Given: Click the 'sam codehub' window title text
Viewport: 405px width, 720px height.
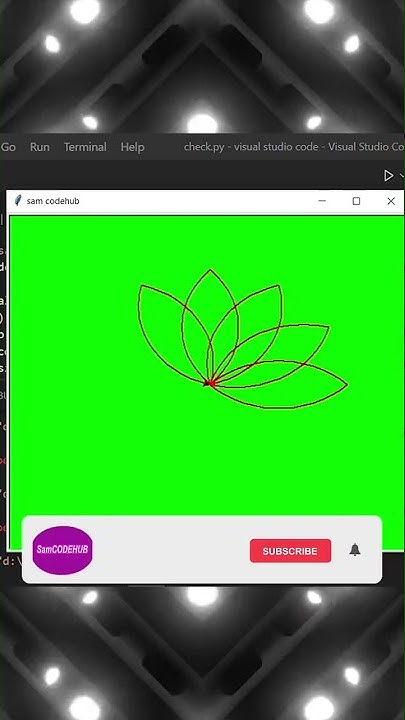Looking at the screenshot, I should (x=53, y=201).
